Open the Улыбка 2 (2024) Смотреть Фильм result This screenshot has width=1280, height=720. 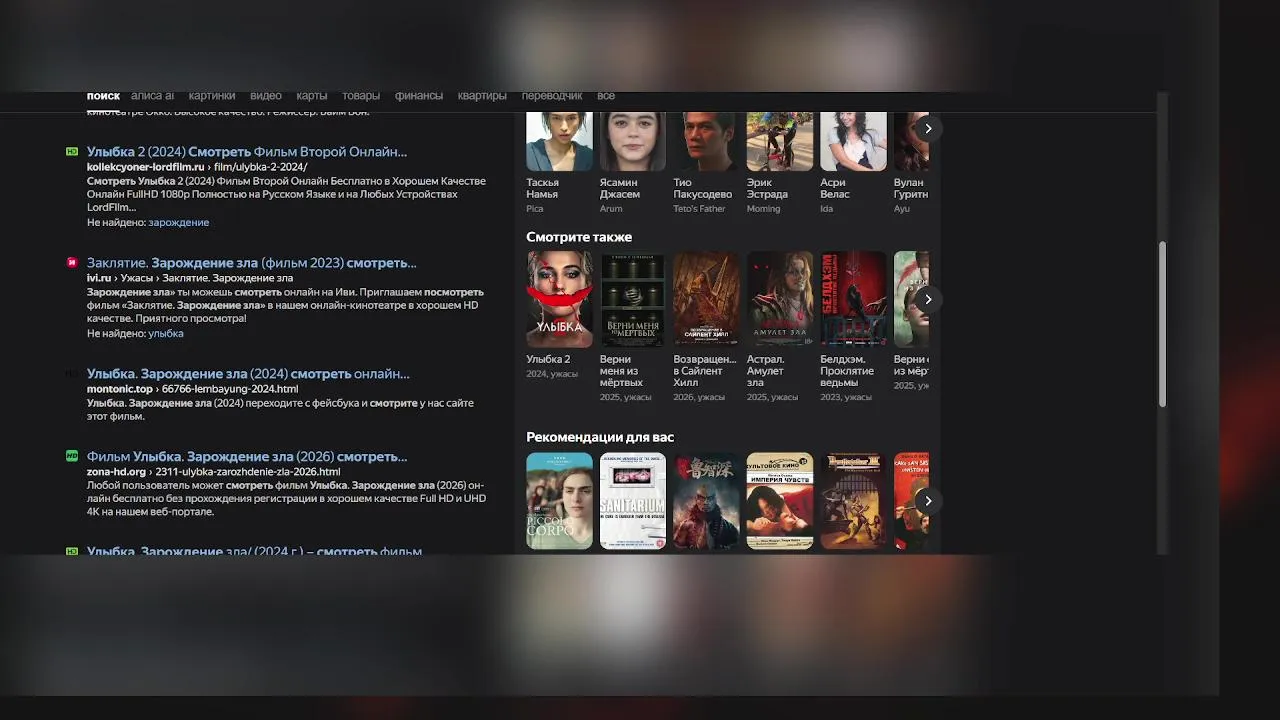pos(247,152)
